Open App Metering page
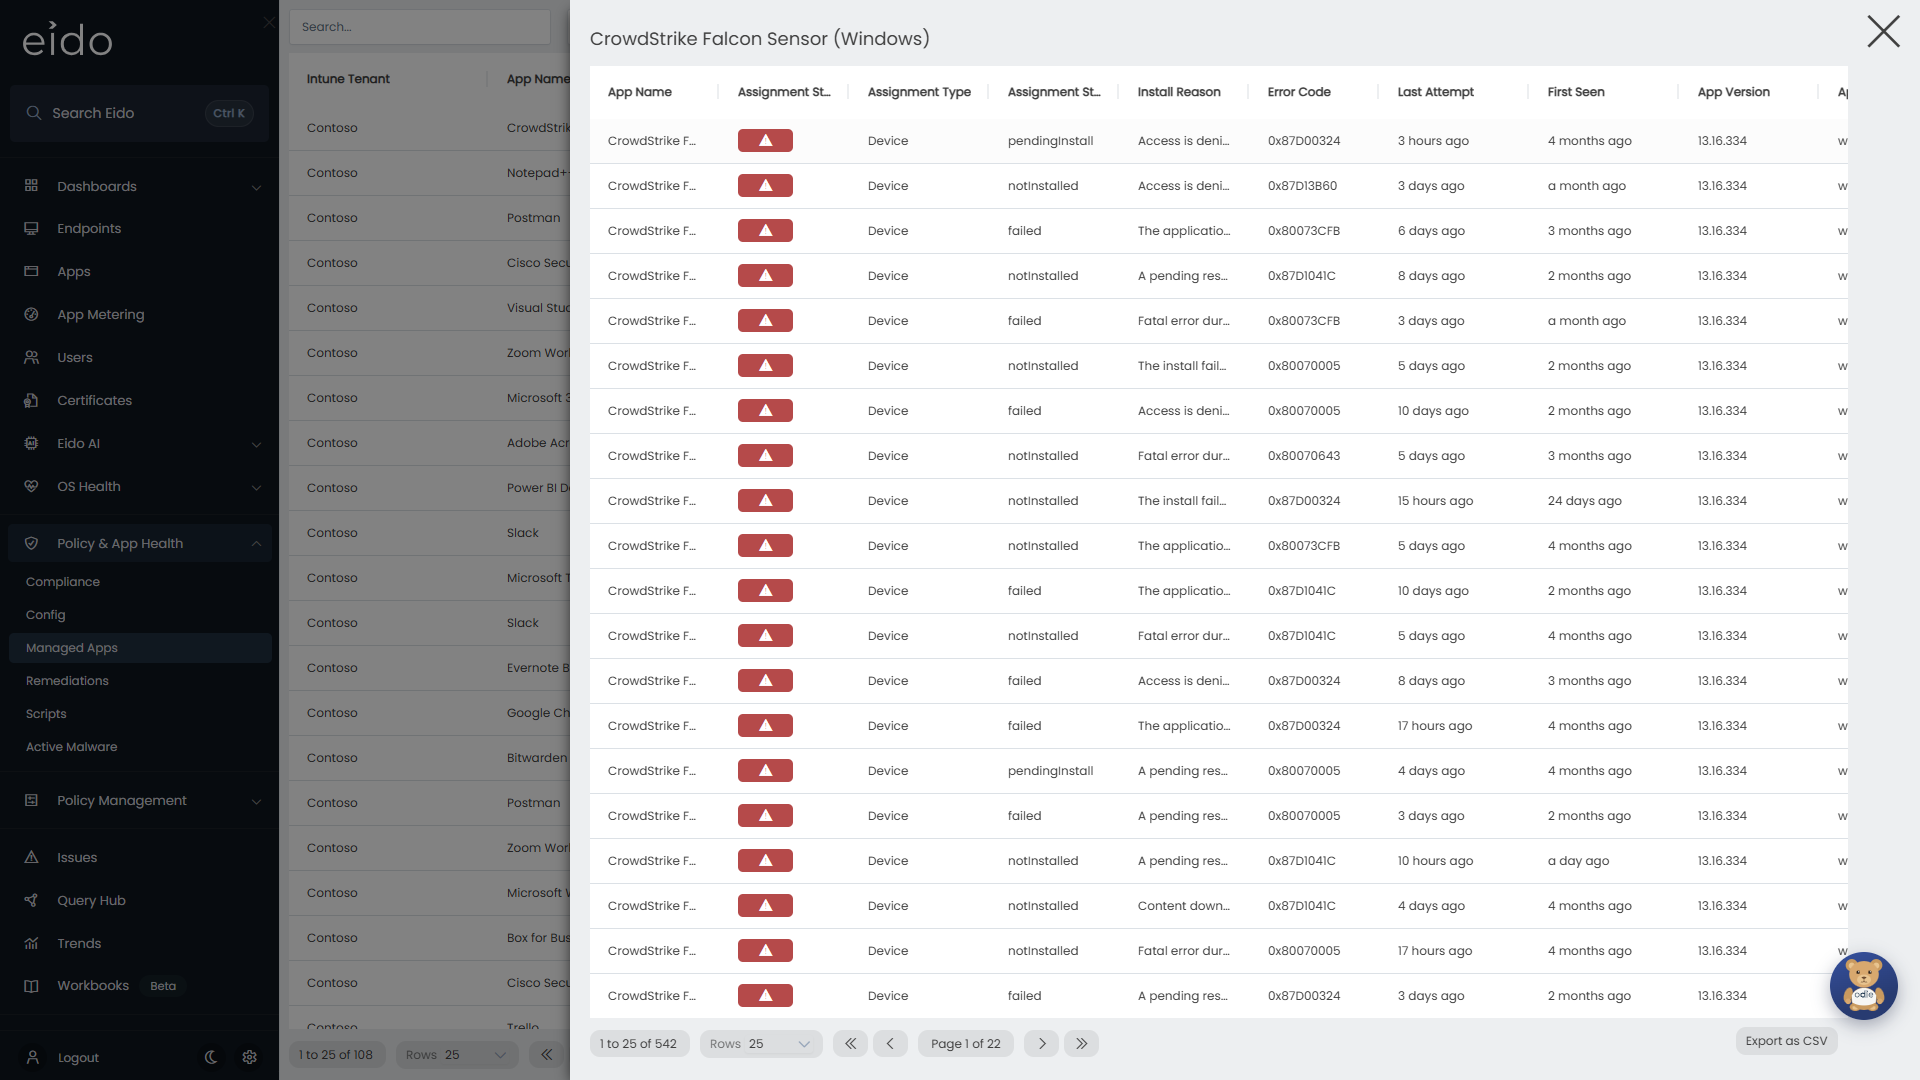The height and width of the screenshot is (1080, 1920). [x=100, y=315]
